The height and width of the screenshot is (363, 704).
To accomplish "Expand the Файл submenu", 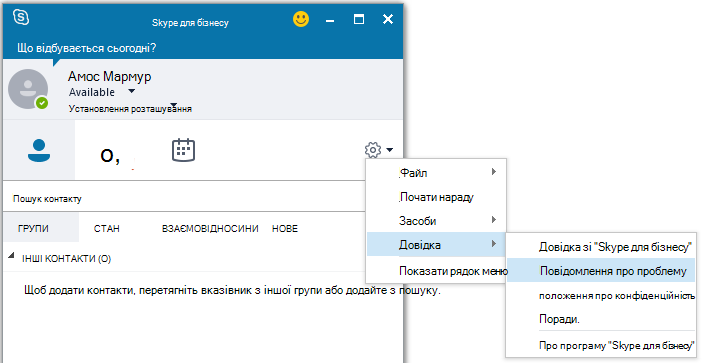I will pos(436,173).
